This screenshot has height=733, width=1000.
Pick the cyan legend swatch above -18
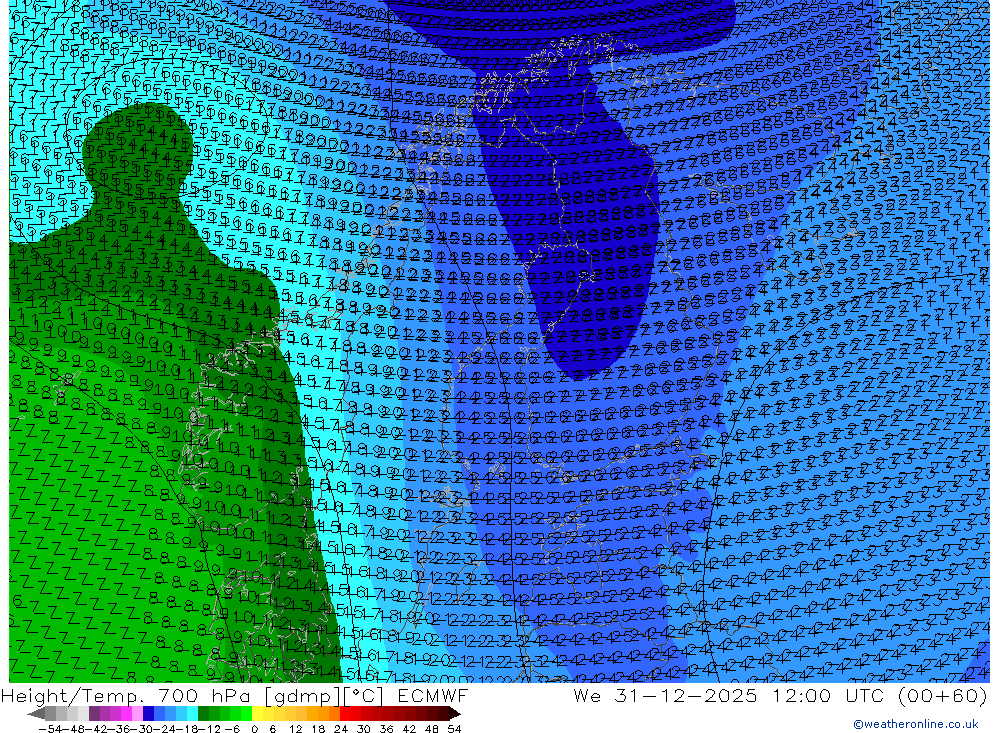pyautogui.click(x=192, y=713)
